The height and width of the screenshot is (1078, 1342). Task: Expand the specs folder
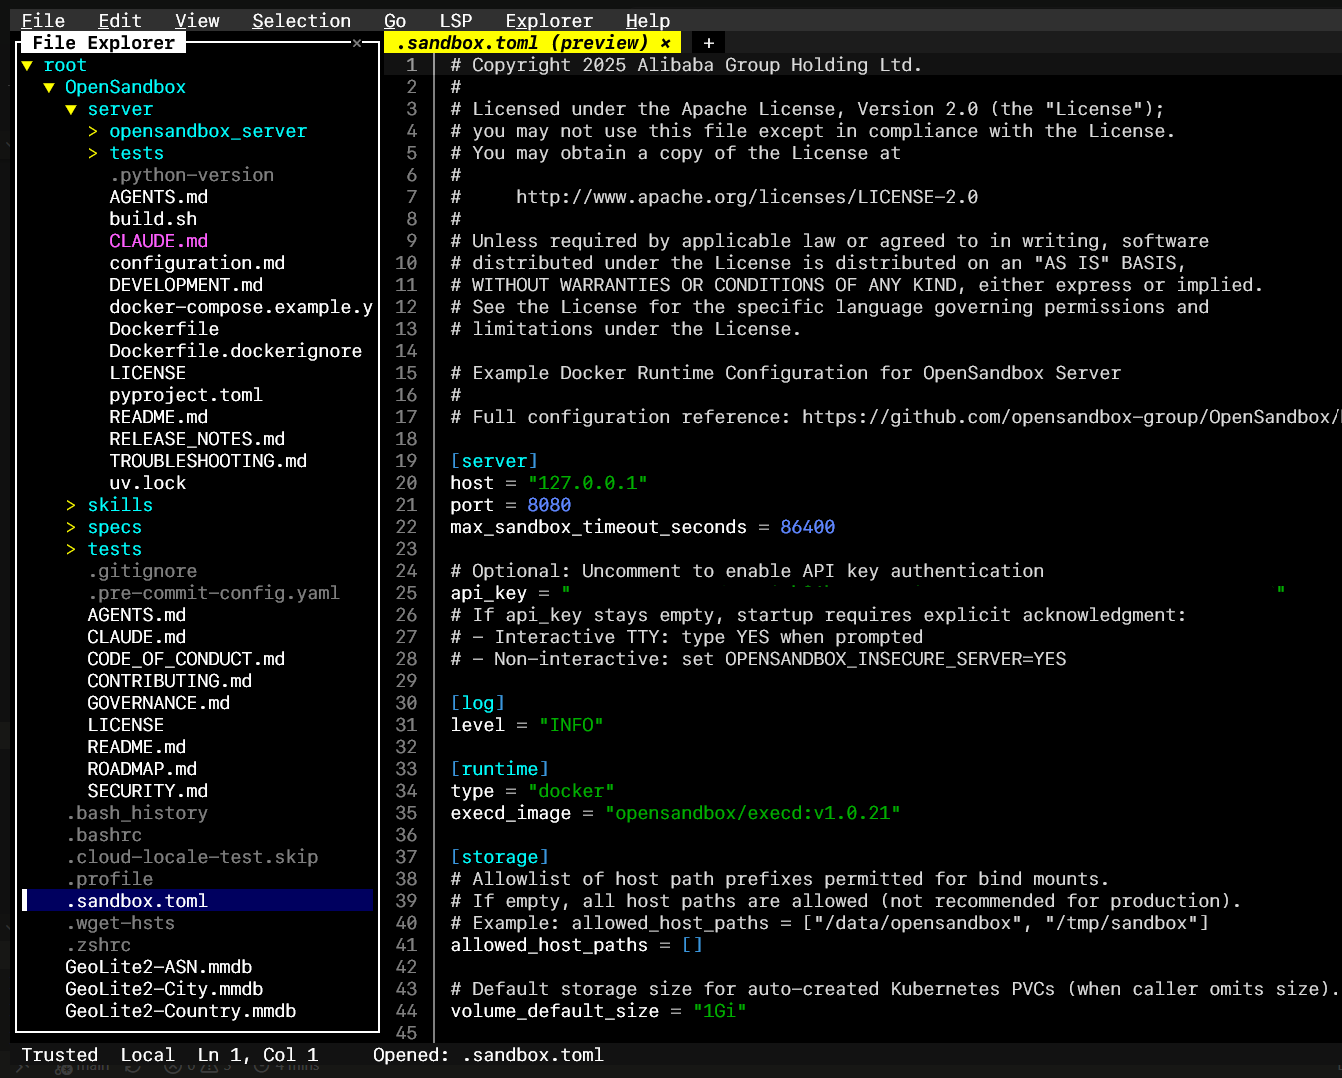71,527
